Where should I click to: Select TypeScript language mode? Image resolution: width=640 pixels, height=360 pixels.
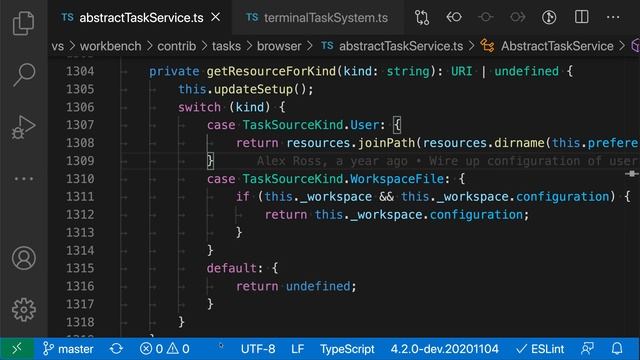click(x=347, y=349)
